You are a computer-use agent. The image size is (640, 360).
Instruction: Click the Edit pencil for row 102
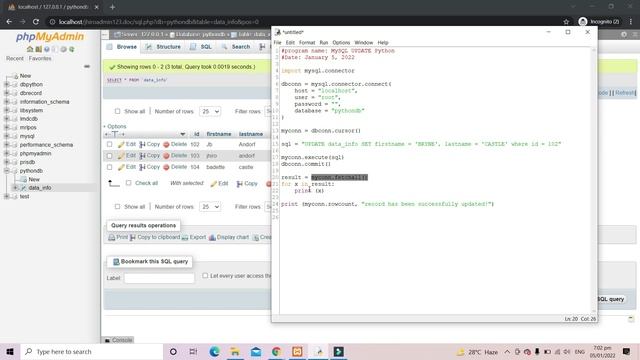pyautogui.click(x=121, y=144)
